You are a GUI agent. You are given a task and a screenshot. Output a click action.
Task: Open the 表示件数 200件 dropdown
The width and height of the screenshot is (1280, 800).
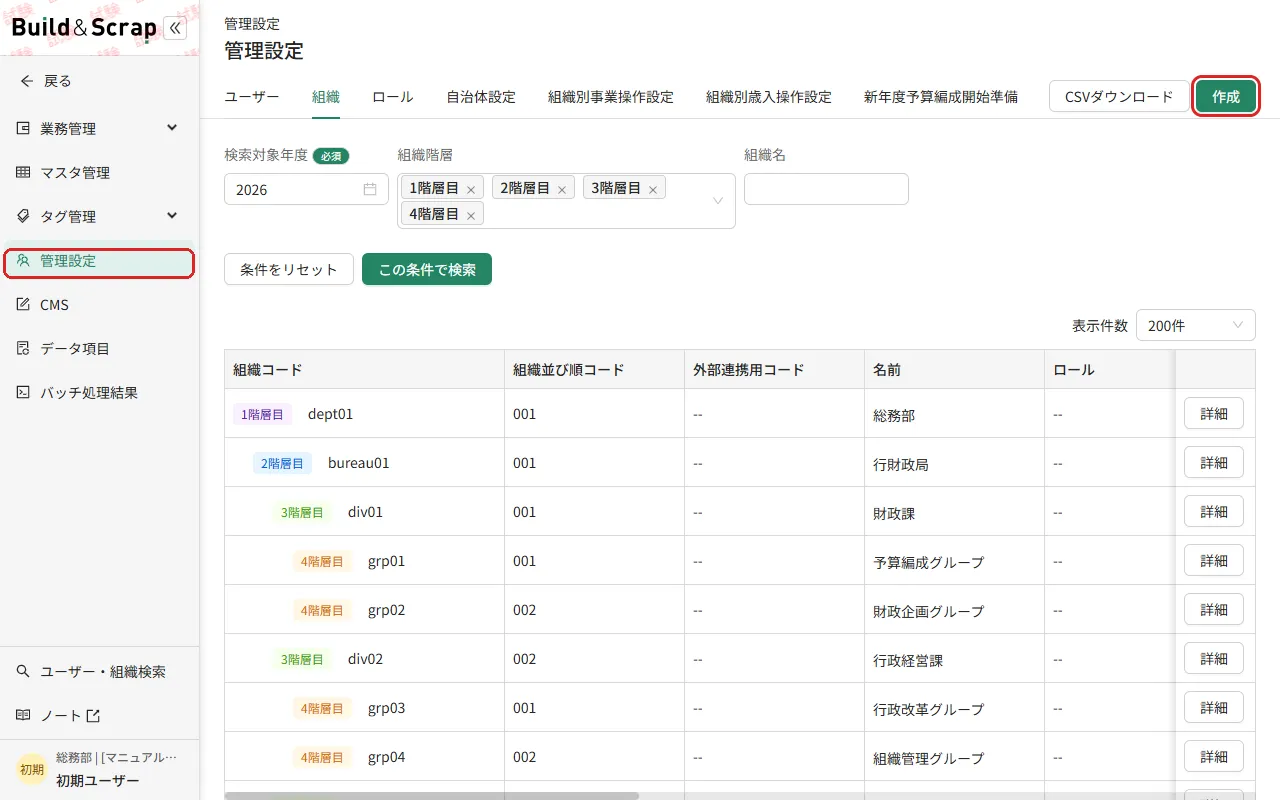point(1195,325)
